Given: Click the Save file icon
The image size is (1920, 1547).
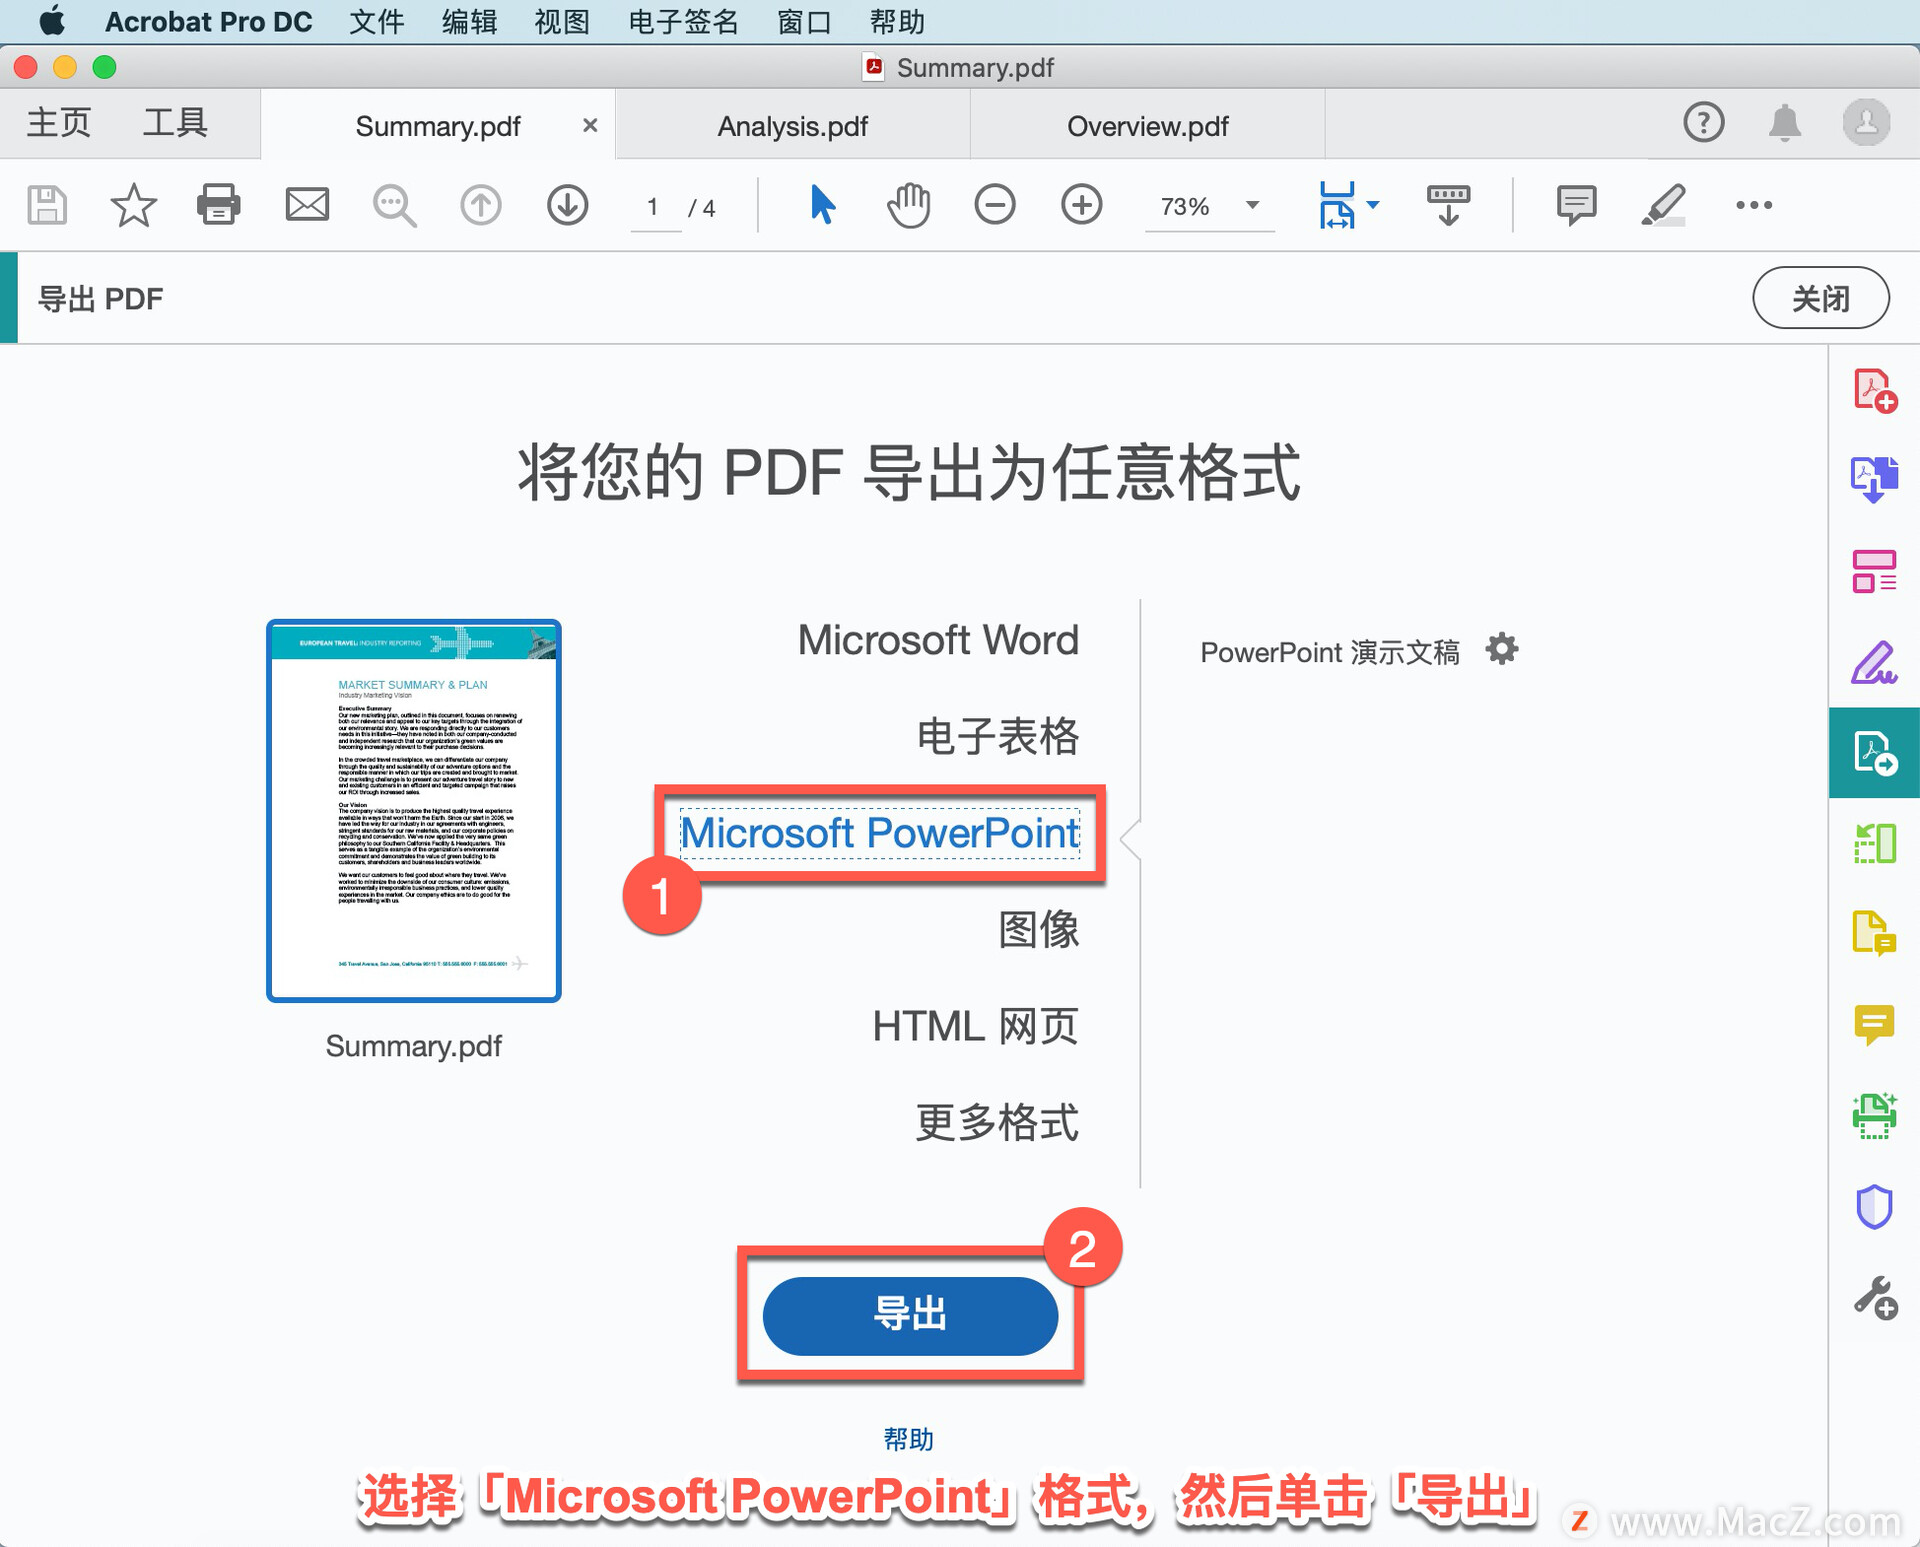Looking at the screenshot, I should (46, 205).
